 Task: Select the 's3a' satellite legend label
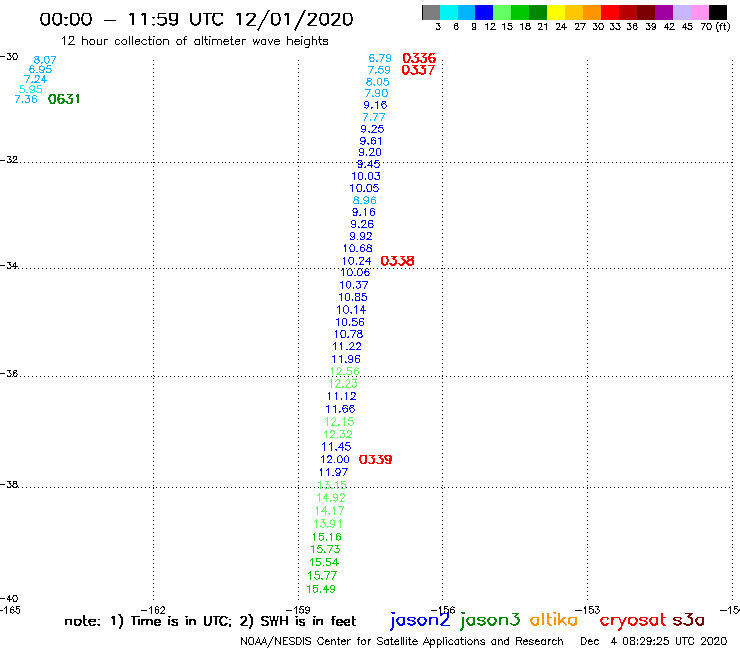tap(688, 620)
